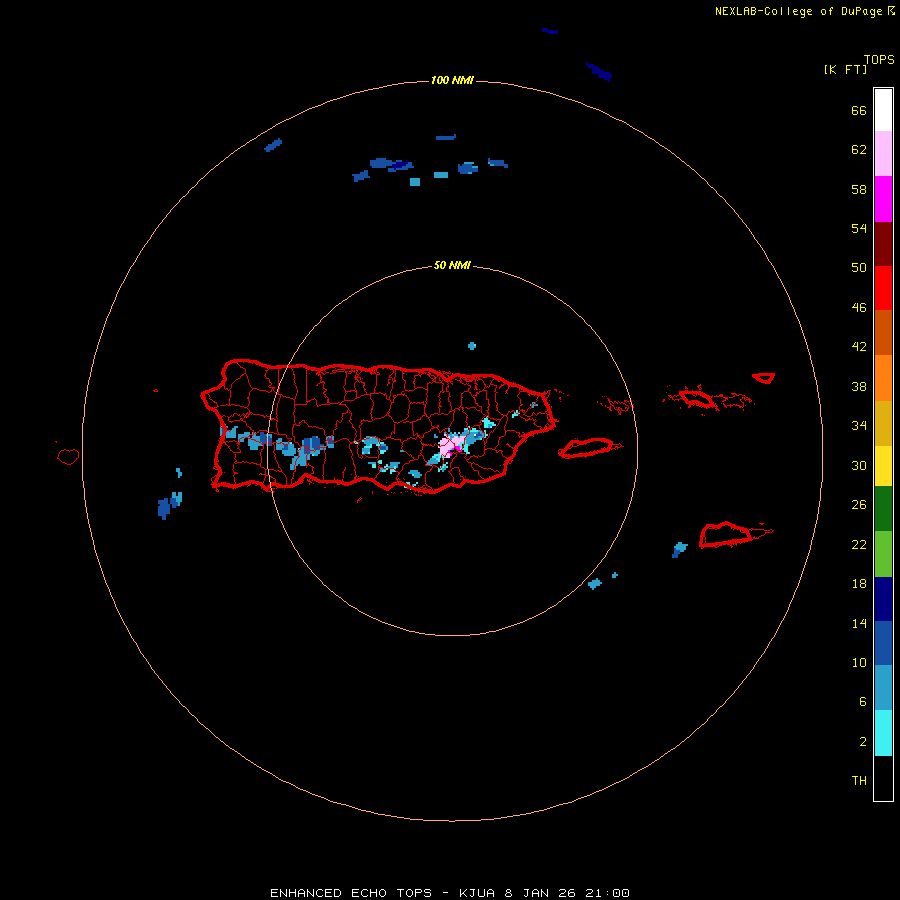This screenshot has width=900, height=900.
Task: Click the "KJUA" radar site identifier
Action: (x=477, y=893)
